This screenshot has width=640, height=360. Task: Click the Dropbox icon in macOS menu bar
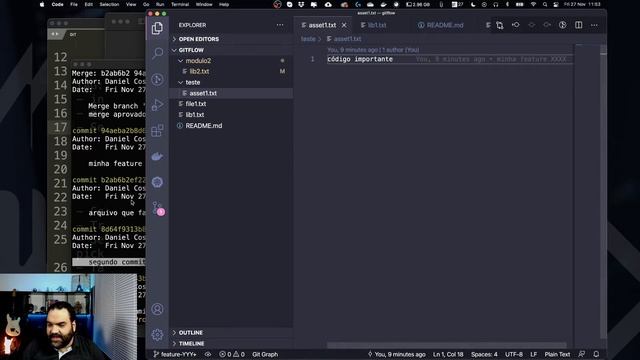301,4
